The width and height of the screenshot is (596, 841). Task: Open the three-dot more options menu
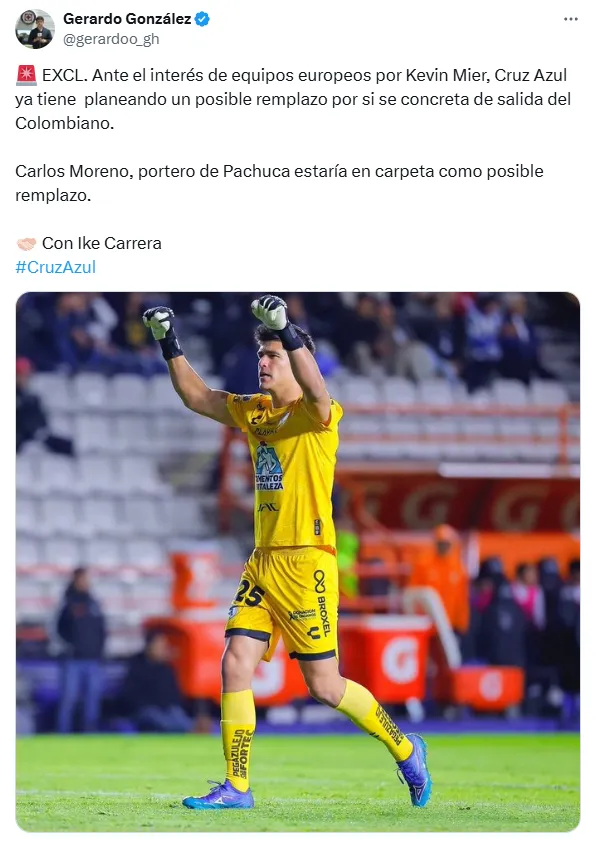click(570, 19)
